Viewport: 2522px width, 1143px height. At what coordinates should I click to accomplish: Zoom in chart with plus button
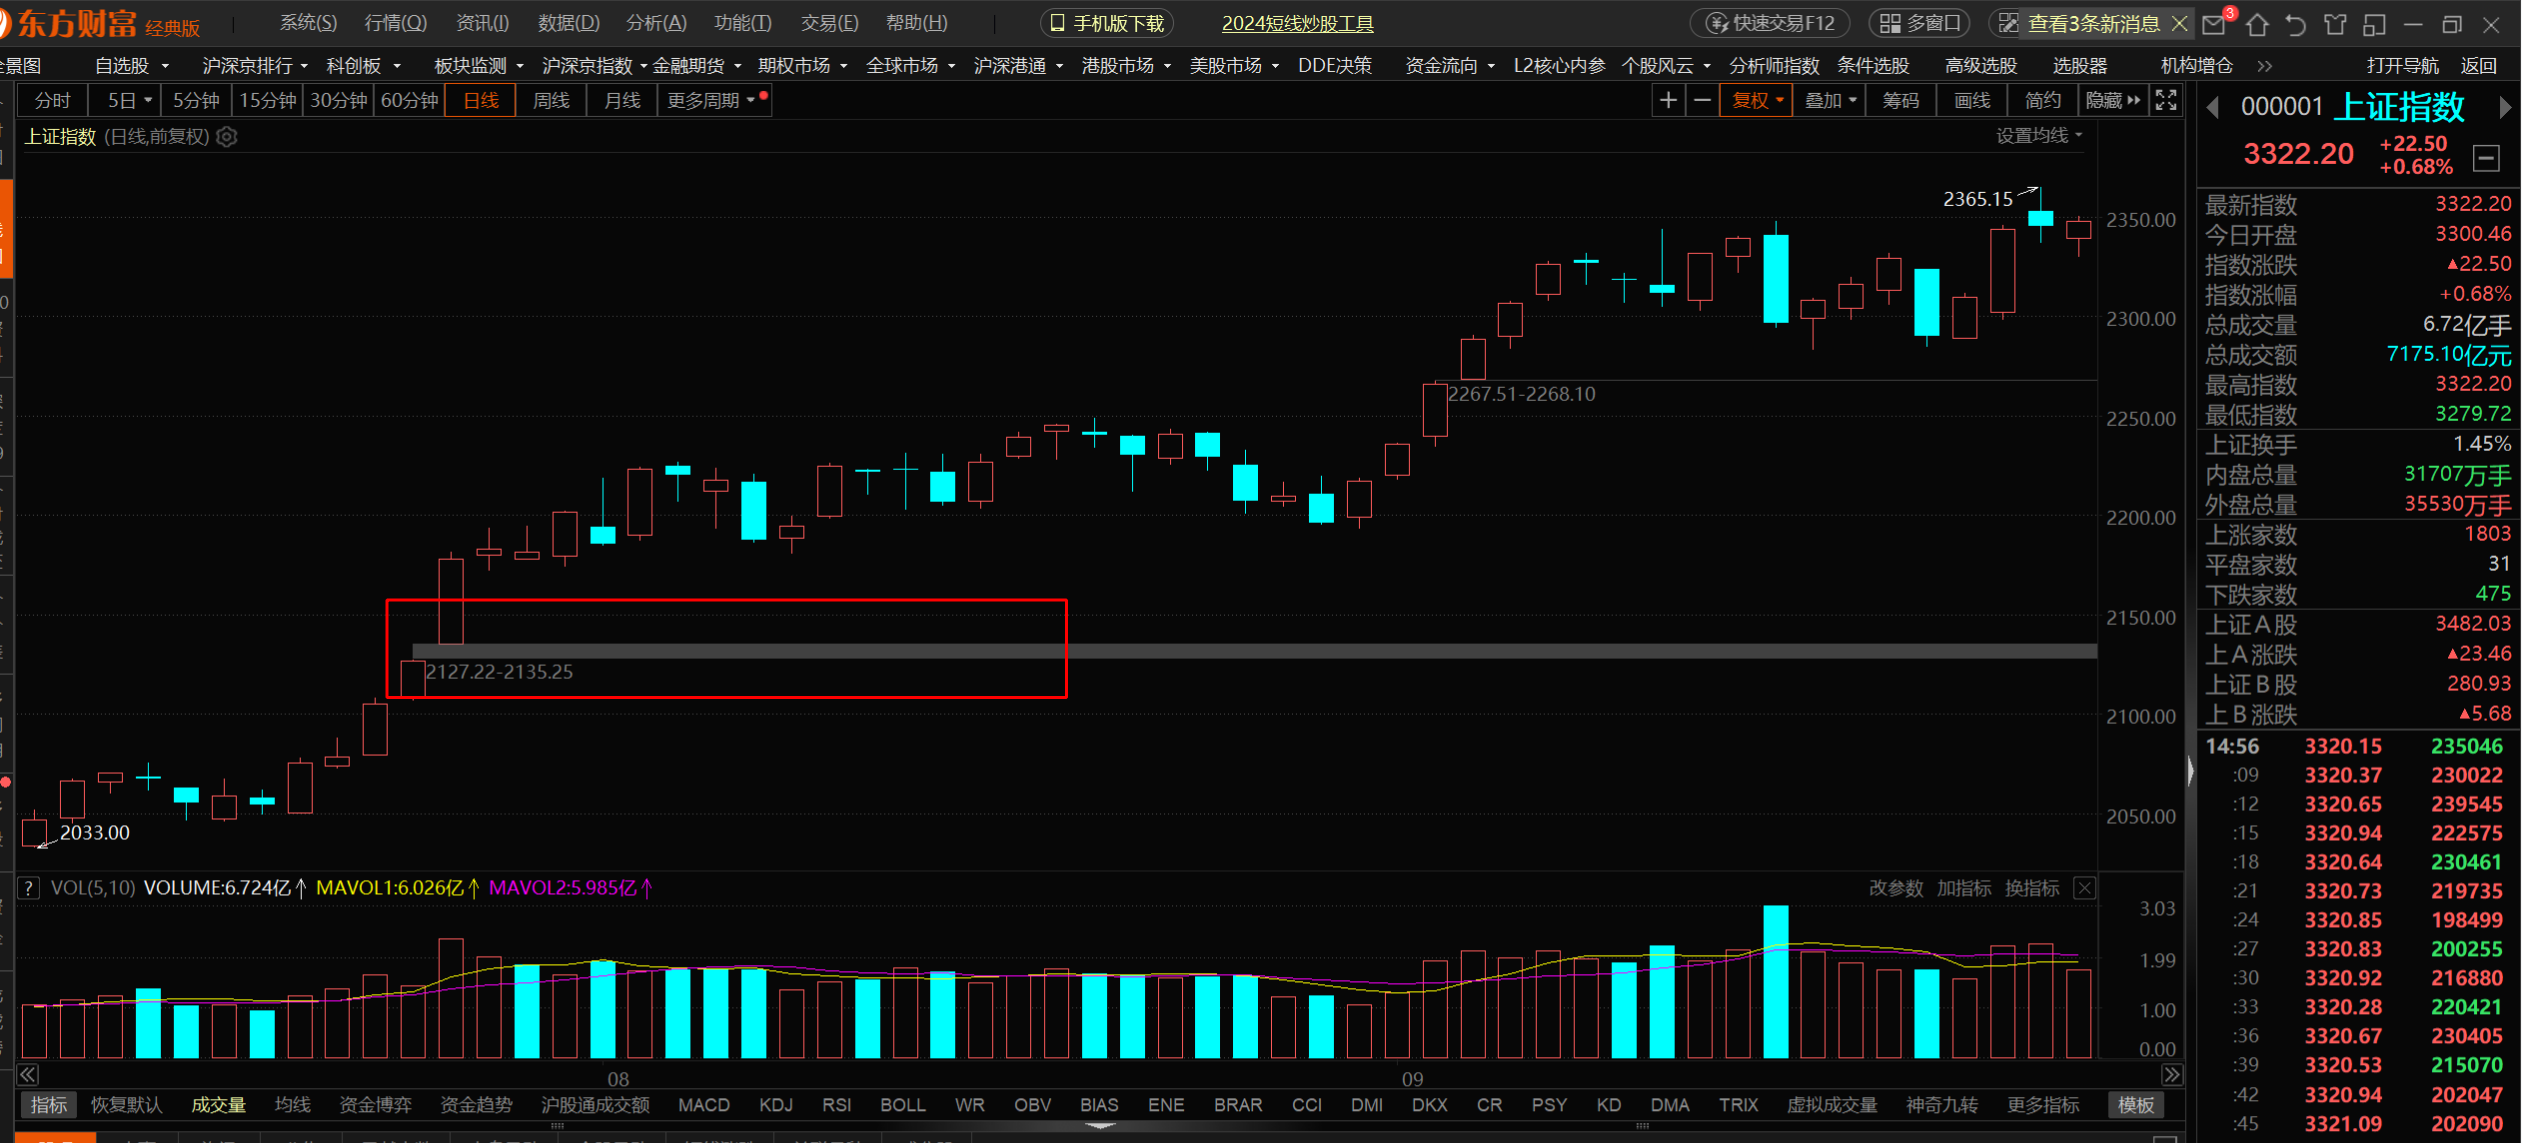pos(1668,100)
